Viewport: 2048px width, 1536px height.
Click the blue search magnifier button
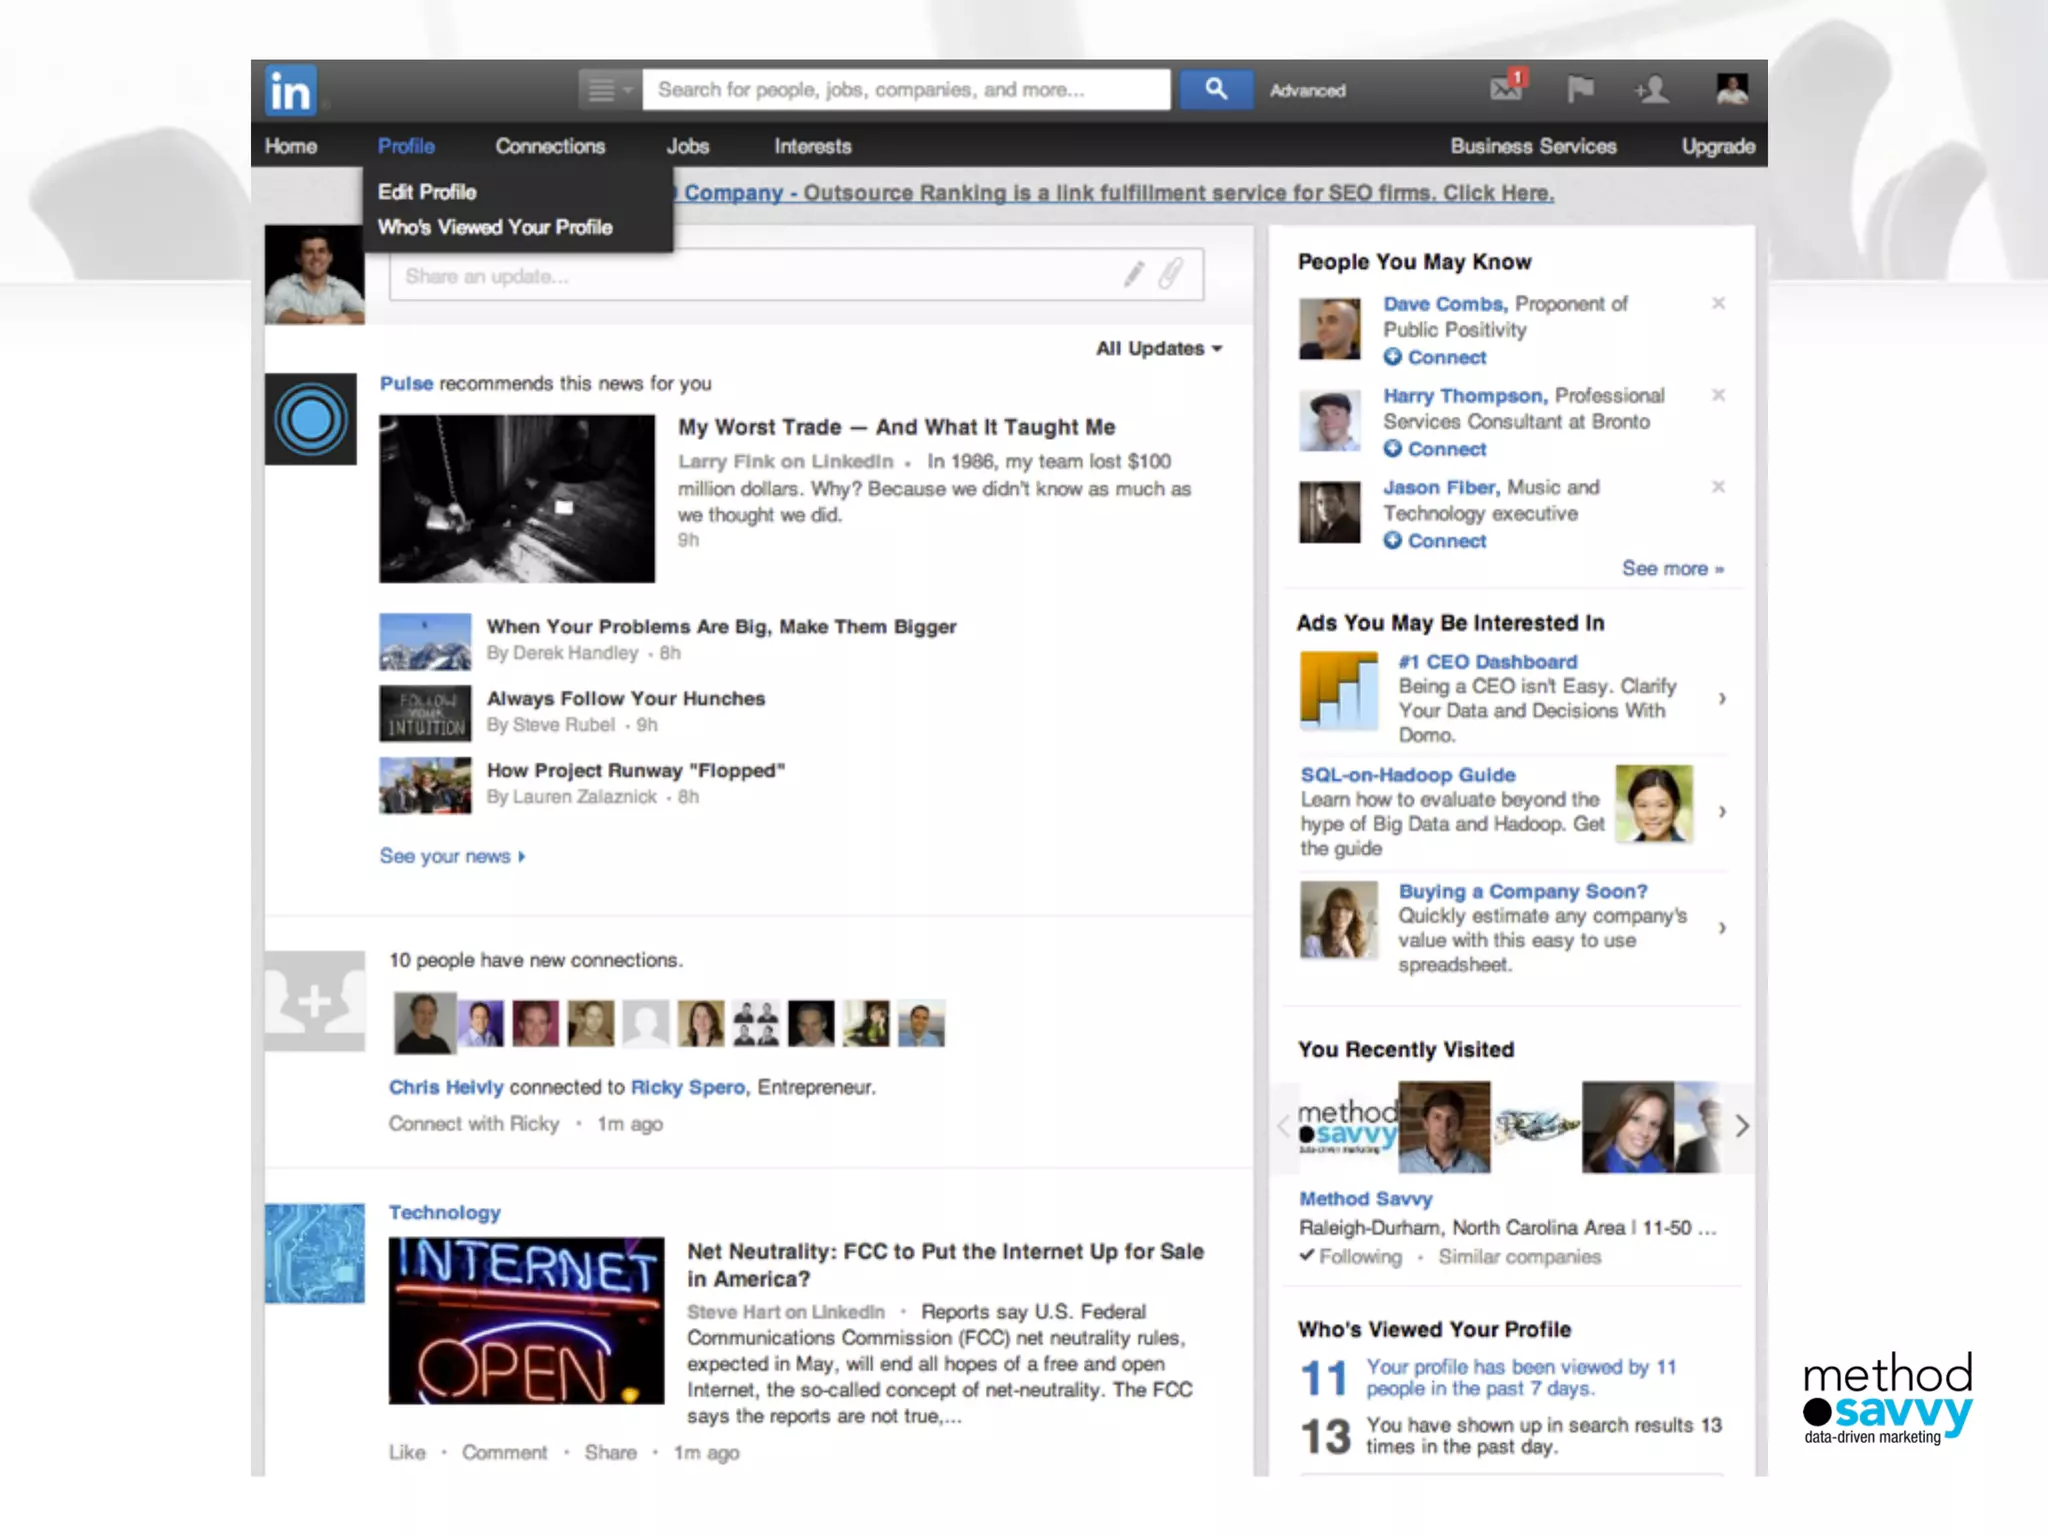(x=1216, y=89)
